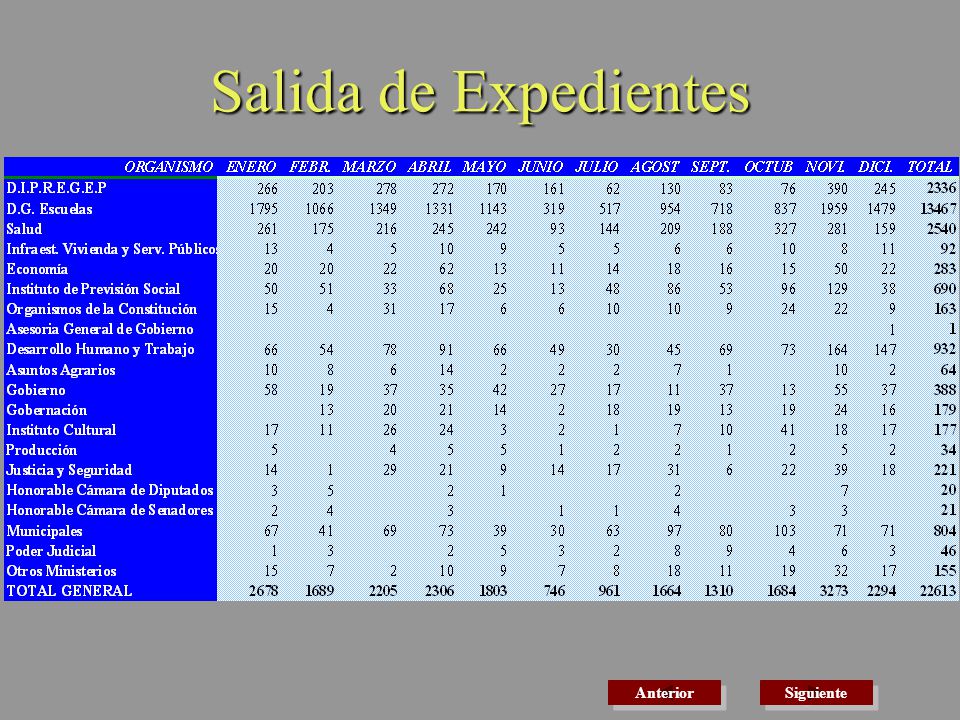Click the DICI. column header
The image size is (960, 720).
point(876,167)
